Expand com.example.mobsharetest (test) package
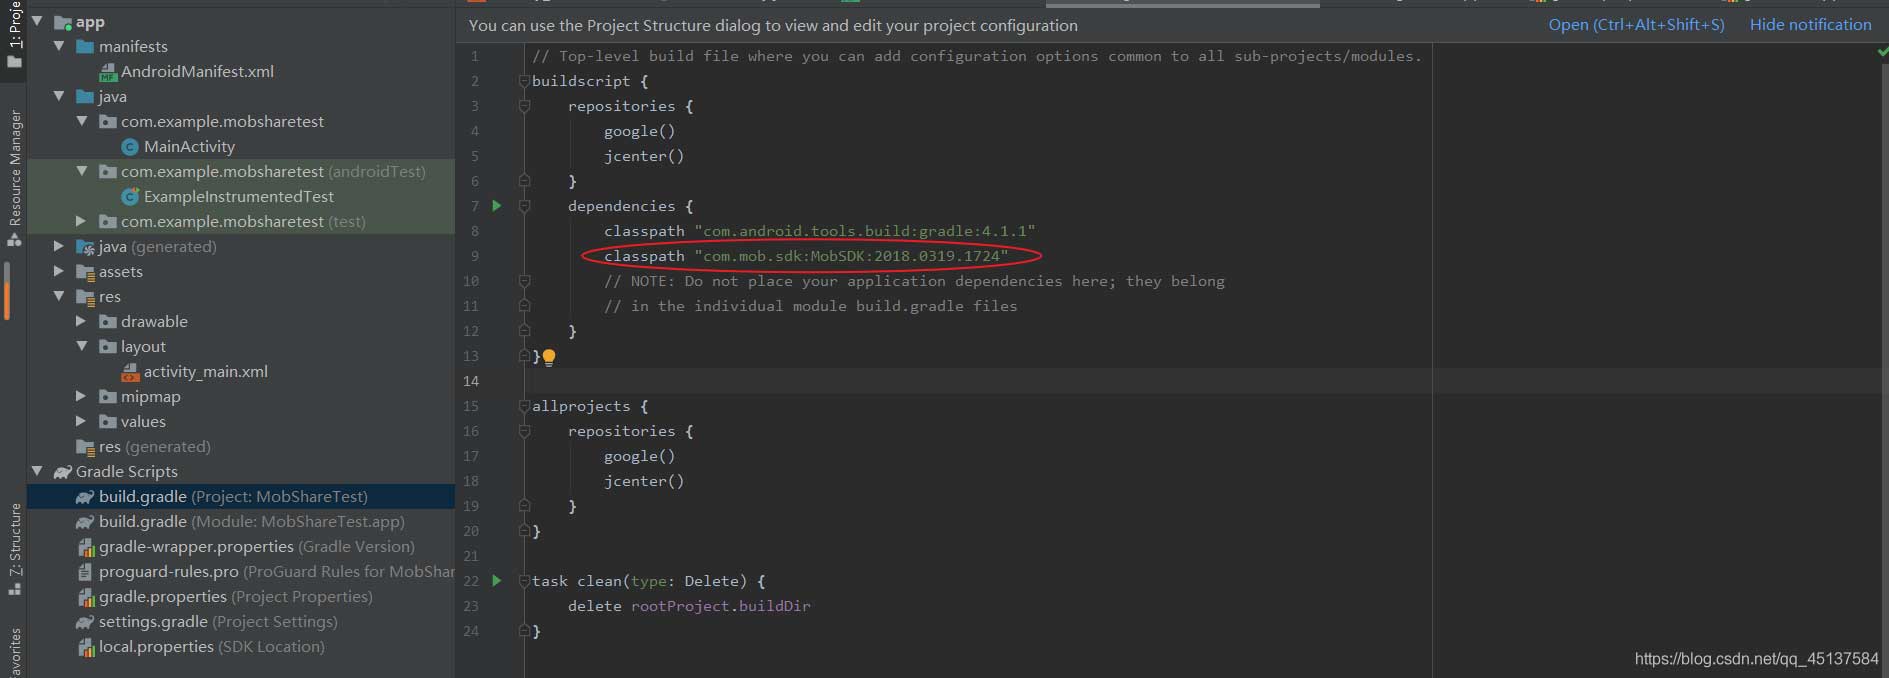 click(82, 221)
